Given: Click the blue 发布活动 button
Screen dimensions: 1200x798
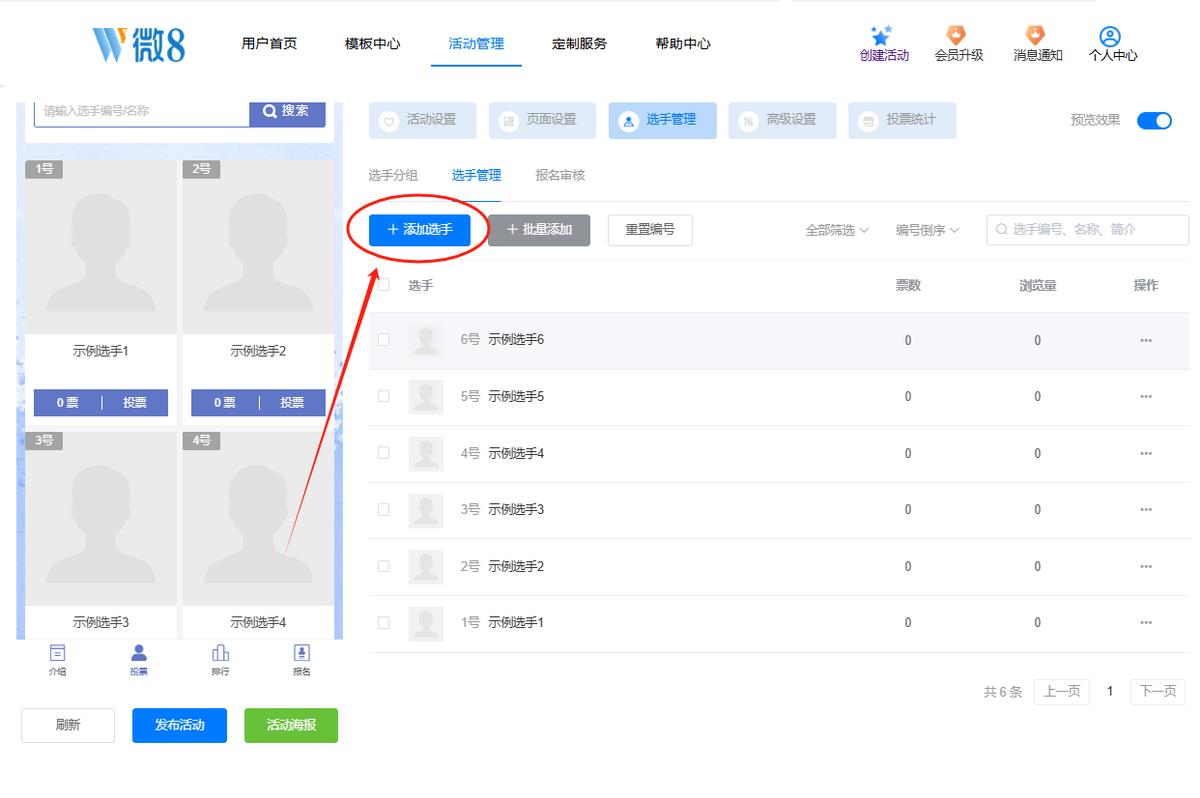Looking at the screenshot, I should 179,726.
